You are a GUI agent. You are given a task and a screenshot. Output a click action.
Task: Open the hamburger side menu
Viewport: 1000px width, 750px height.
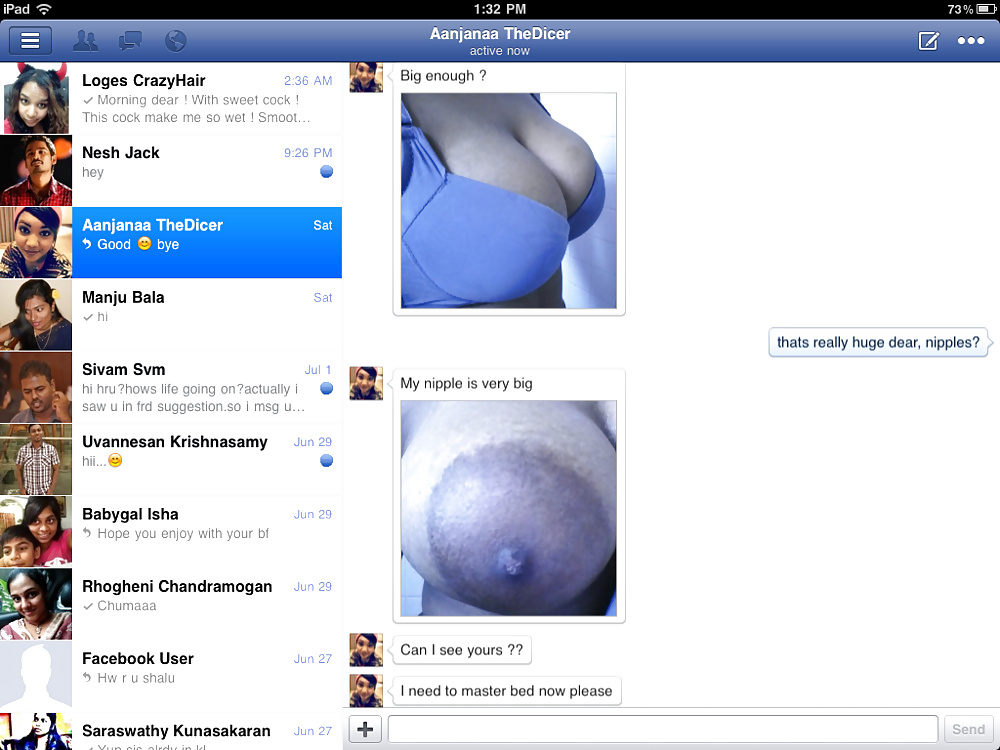[x=30, y=41]
